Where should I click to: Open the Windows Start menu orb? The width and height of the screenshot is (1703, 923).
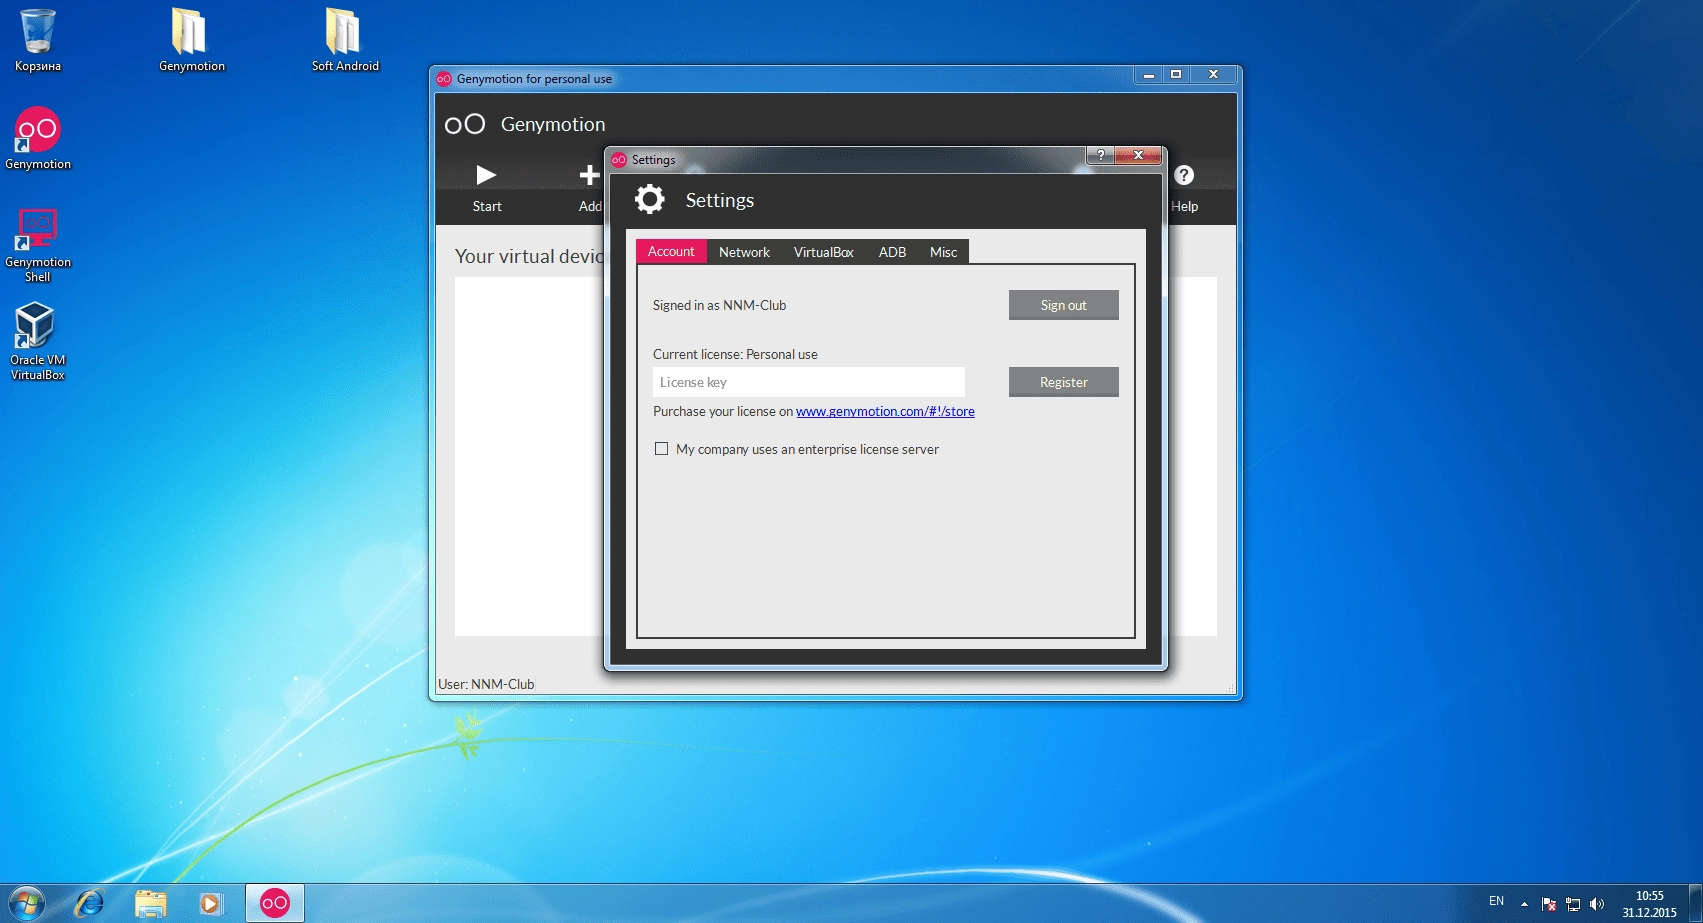click(x=27, y=903)
